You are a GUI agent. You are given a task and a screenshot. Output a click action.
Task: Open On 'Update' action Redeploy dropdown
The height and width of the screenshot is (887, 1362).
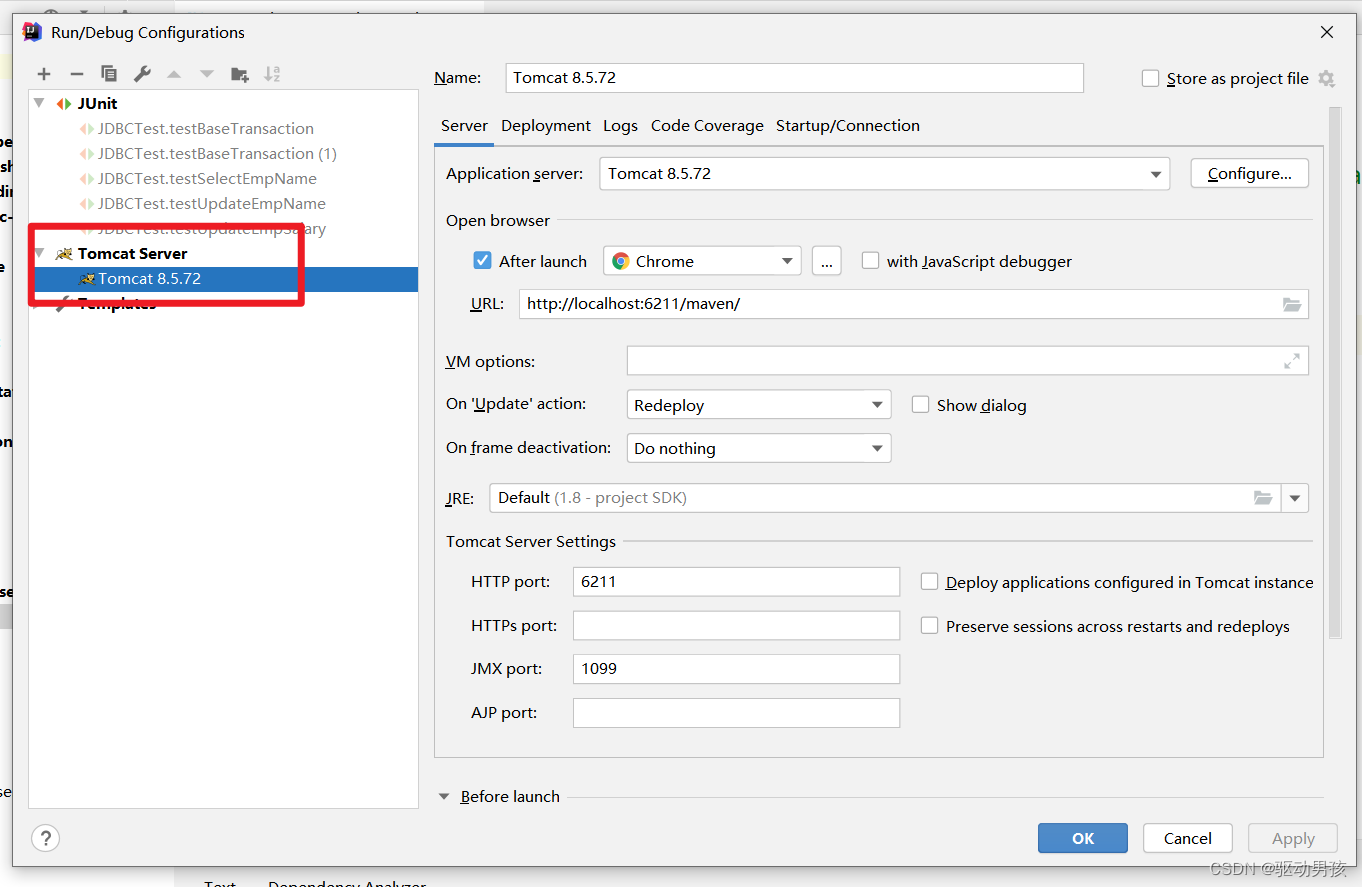[x=758, y=405]
